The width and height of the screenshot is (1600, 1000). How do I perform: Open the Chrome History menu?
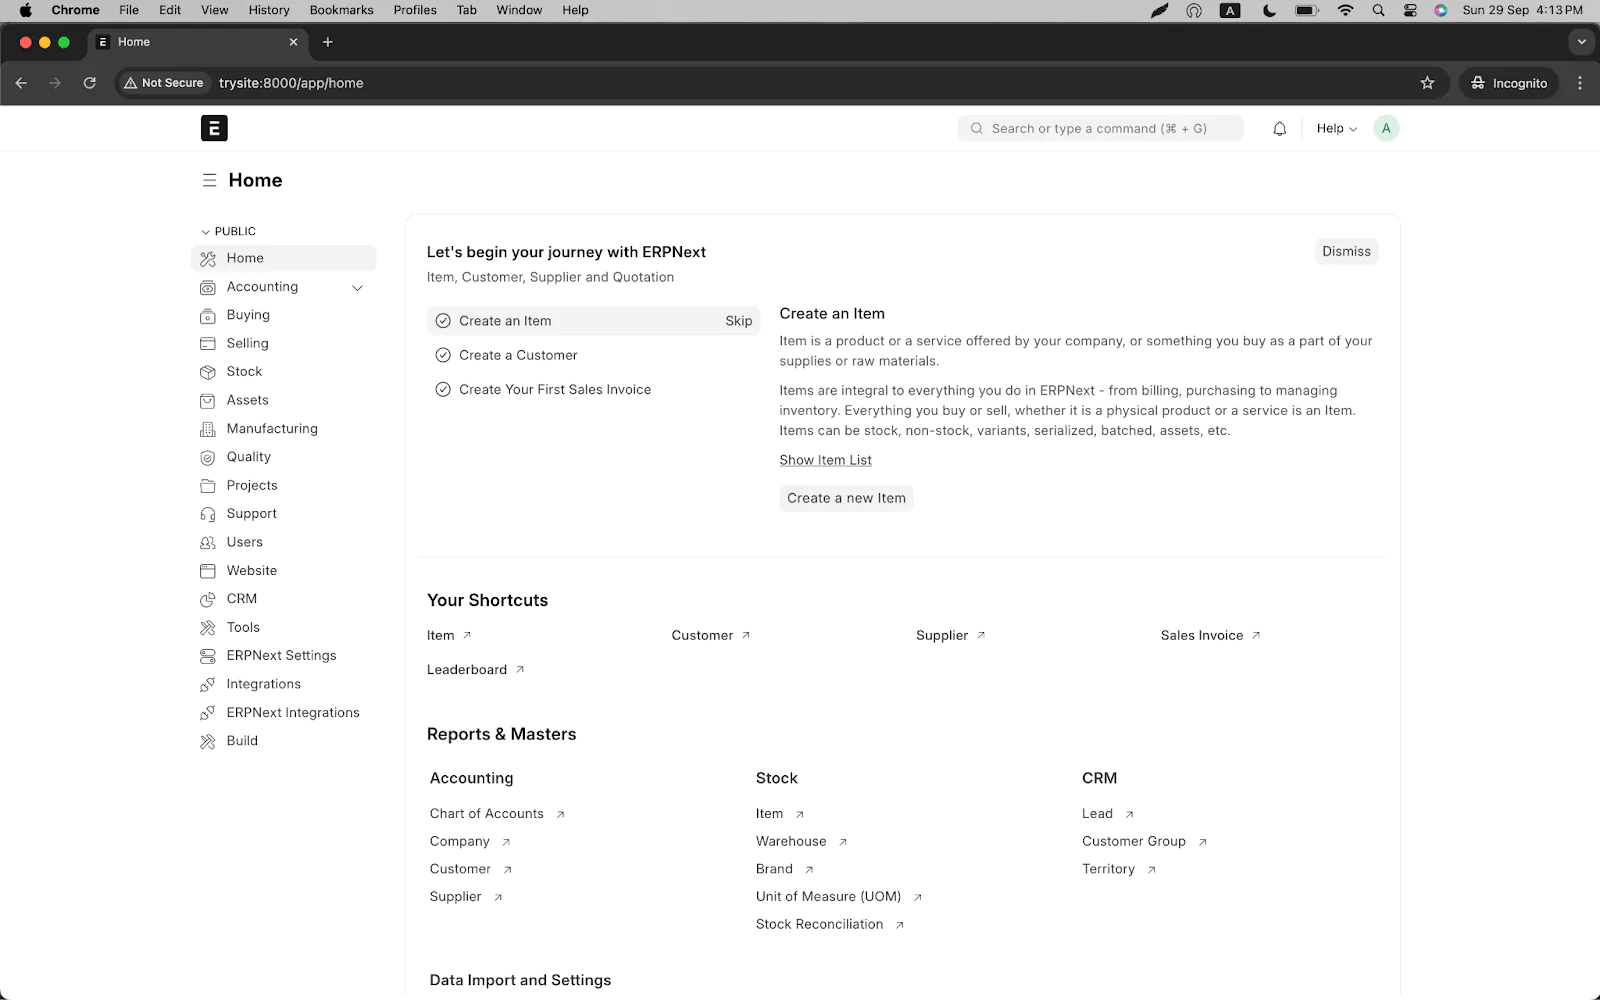point(268,10)
